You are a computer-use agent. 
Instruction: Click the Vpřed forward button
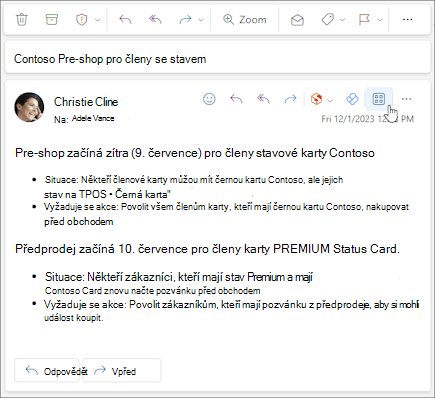122,370
